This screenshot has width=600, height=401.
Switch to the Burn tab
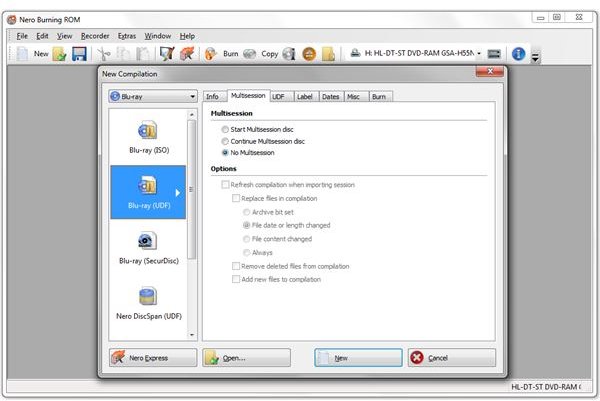381,96
